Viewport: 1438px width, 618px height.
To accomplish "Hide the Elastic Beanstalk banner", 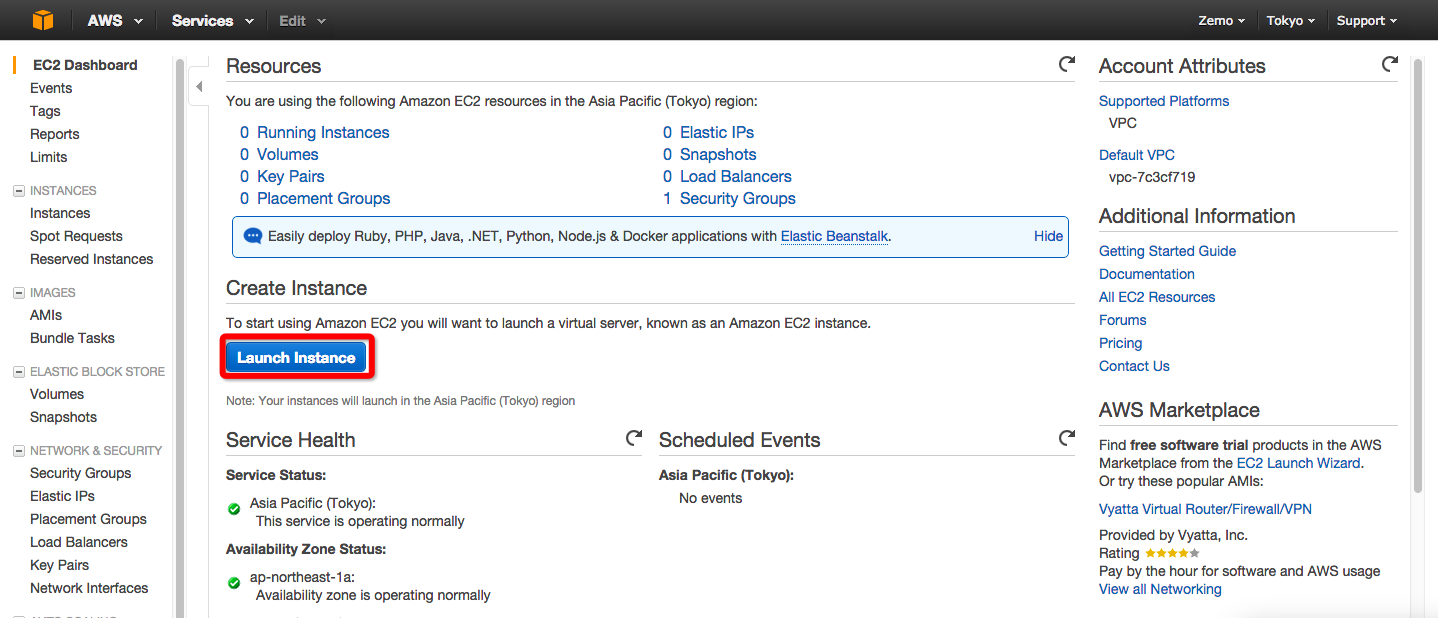I will 1049,236.
